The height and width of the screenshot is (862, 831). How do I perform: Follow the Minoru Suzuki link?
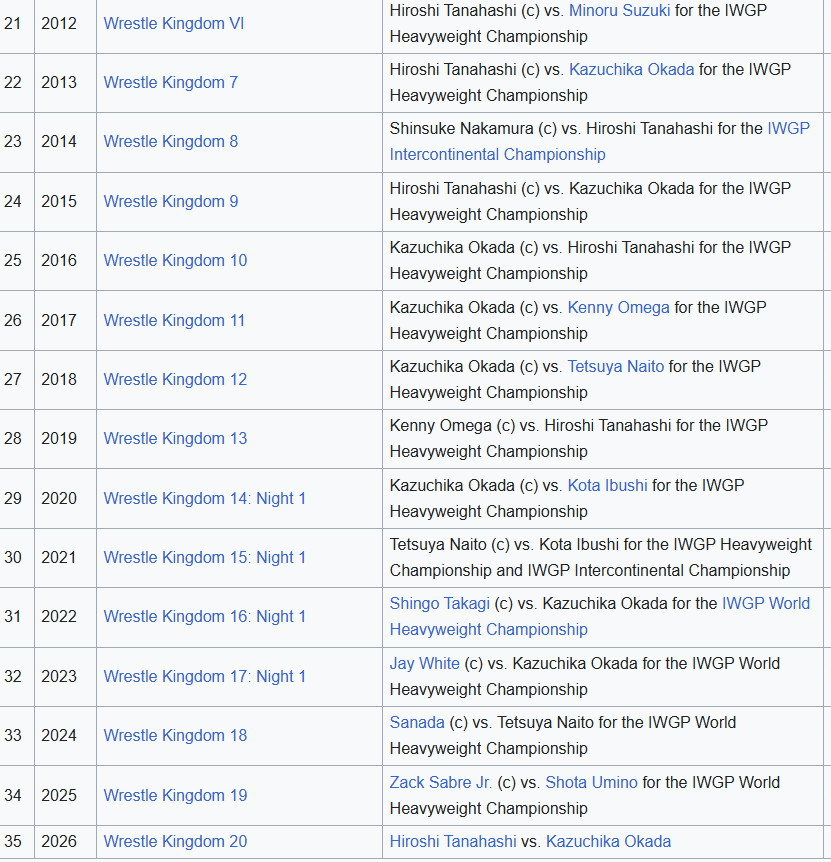[619, 10]
